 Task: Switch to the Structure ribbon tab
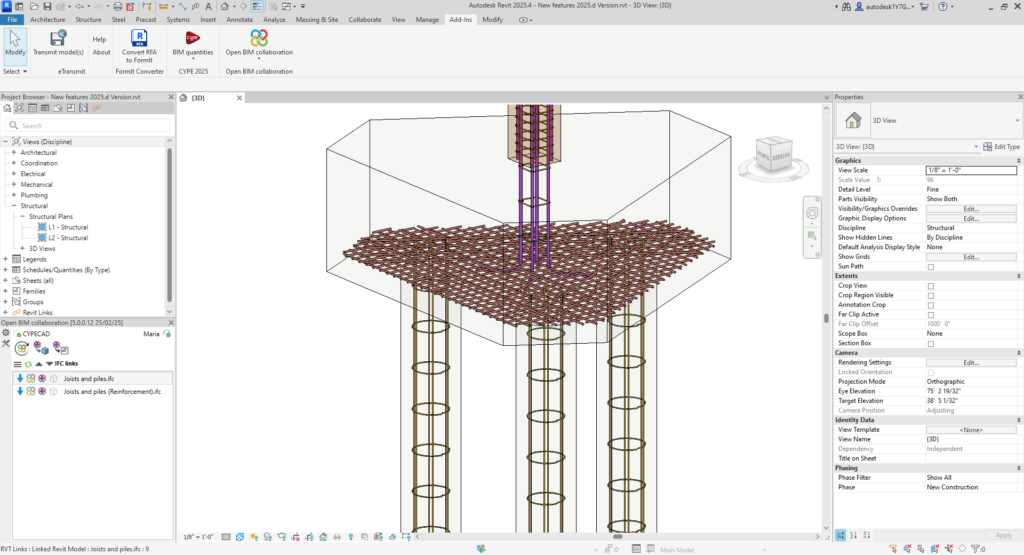pyautogui.click(x=88, y=19)
